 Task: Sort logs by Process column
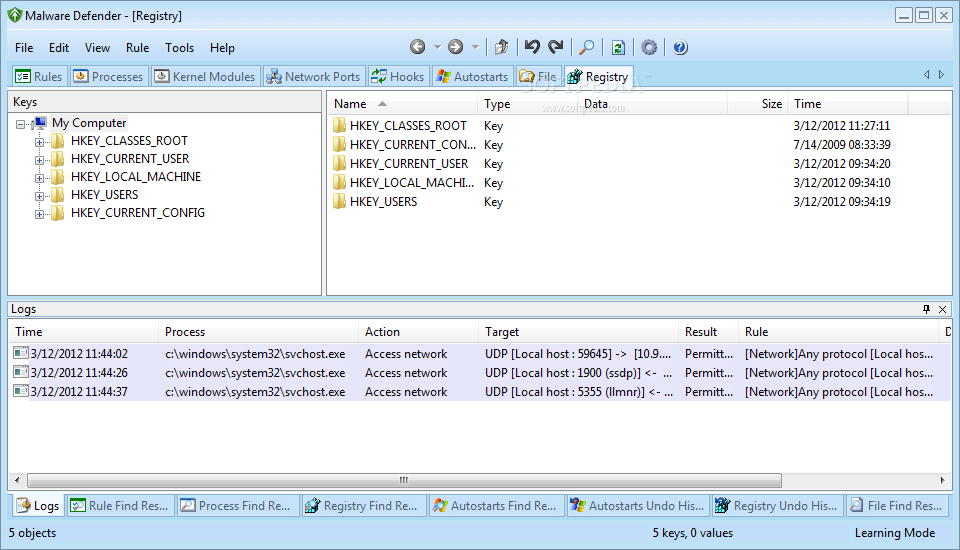pyautogui.click(x=258, y=332)
